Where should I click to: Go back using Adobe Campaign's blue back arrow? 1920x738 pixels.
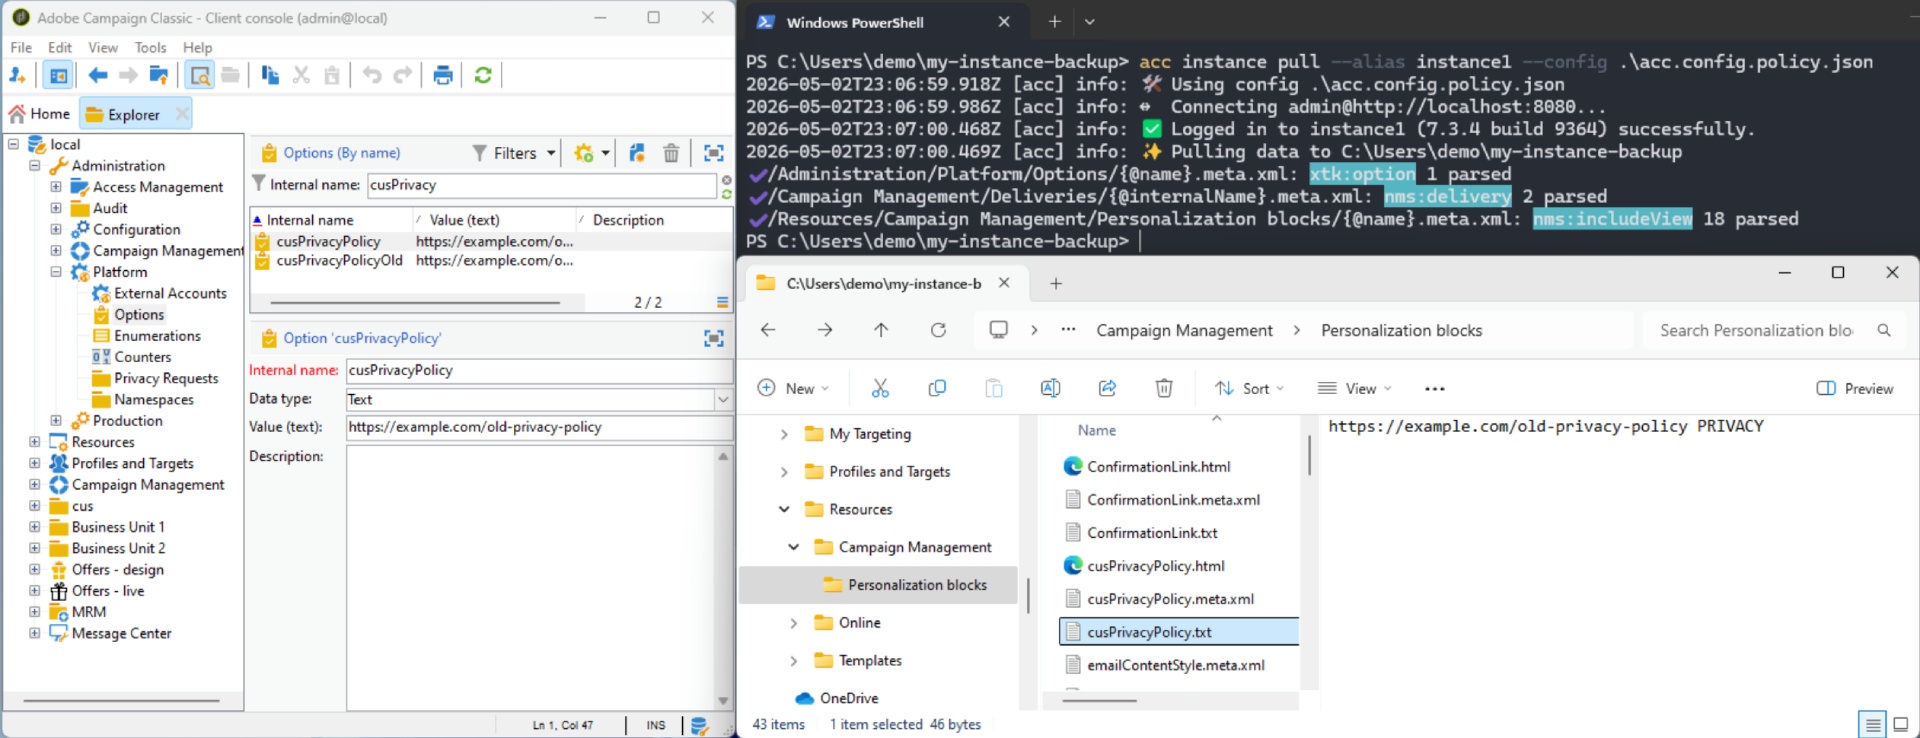click(98, 75)
